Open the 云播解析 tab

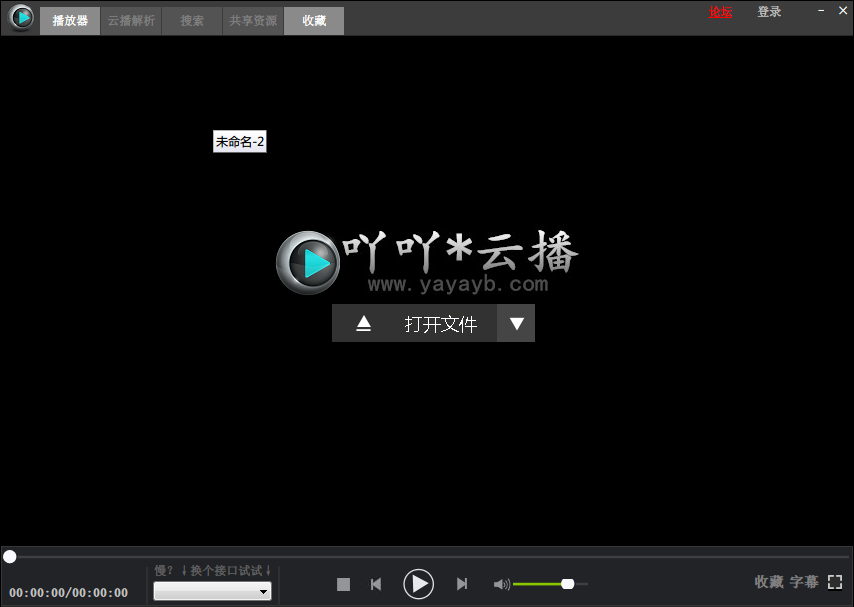[131, 21]
